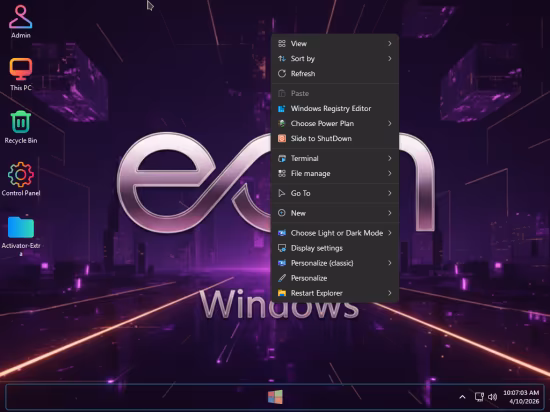Click the Terminal entry icon

click(x=282, y=158)
